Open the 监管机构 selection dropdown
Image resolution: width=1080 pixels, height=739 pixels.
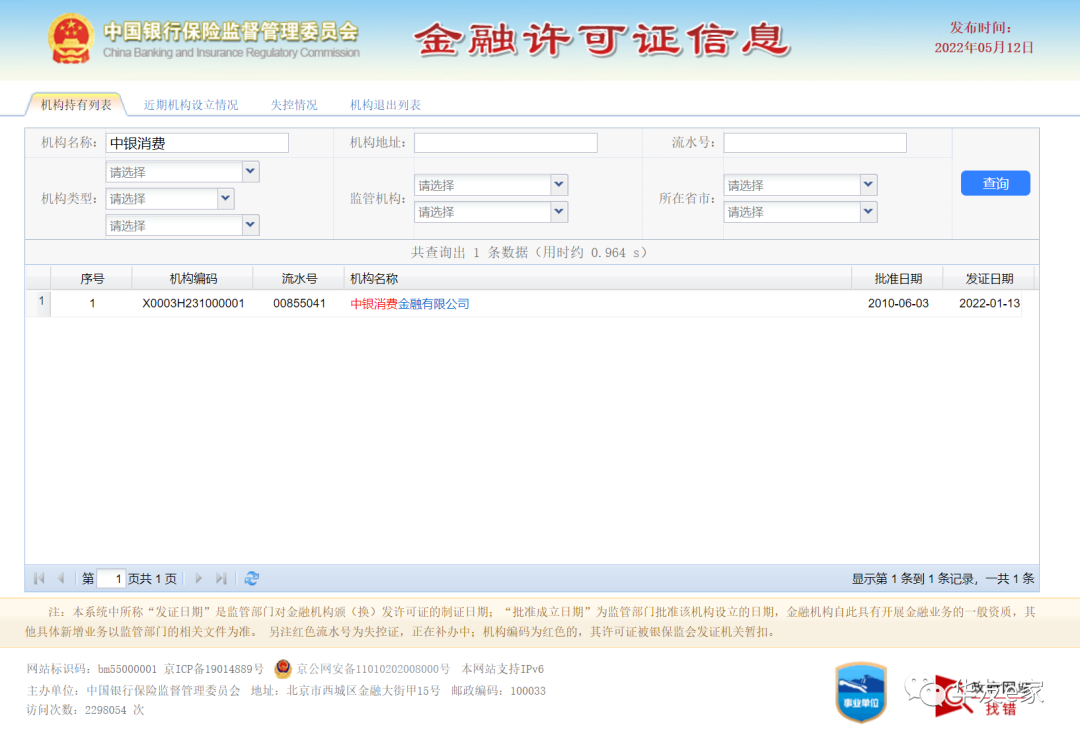coord(490,184)
